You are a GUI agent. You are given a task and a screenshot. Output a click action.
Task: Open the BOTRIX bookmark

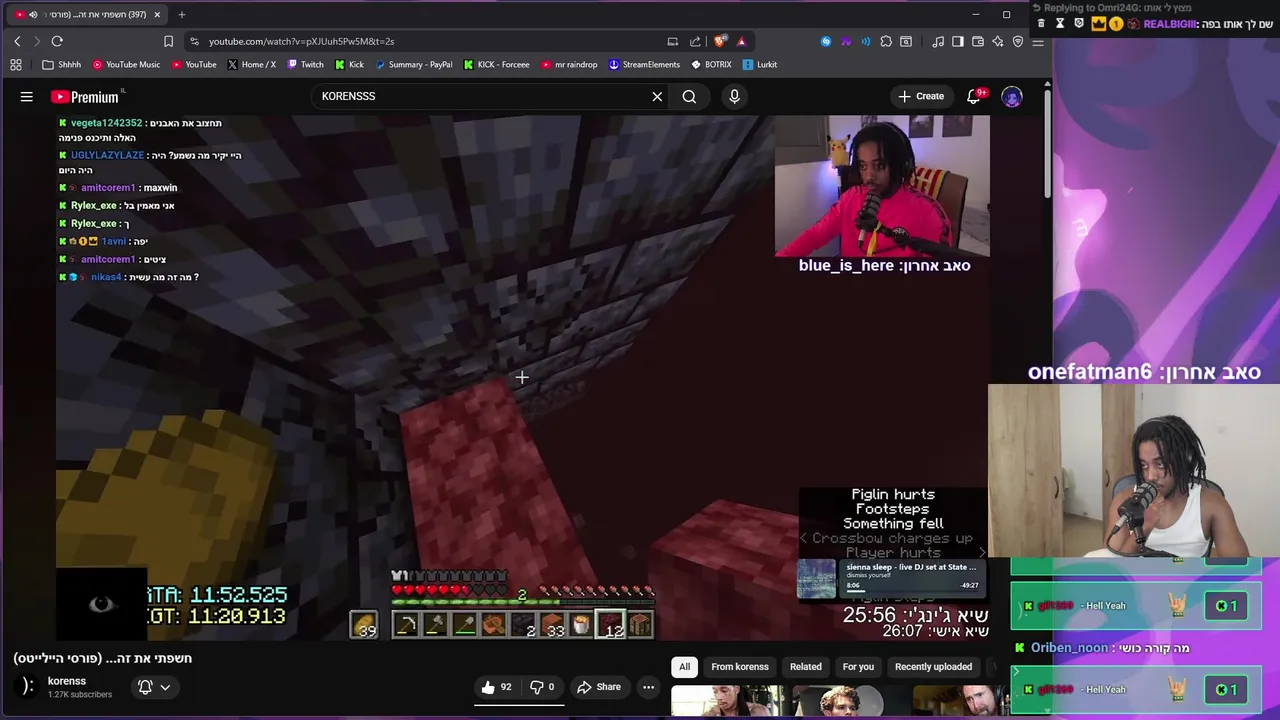pyautogui.click(x=711, y=65)
